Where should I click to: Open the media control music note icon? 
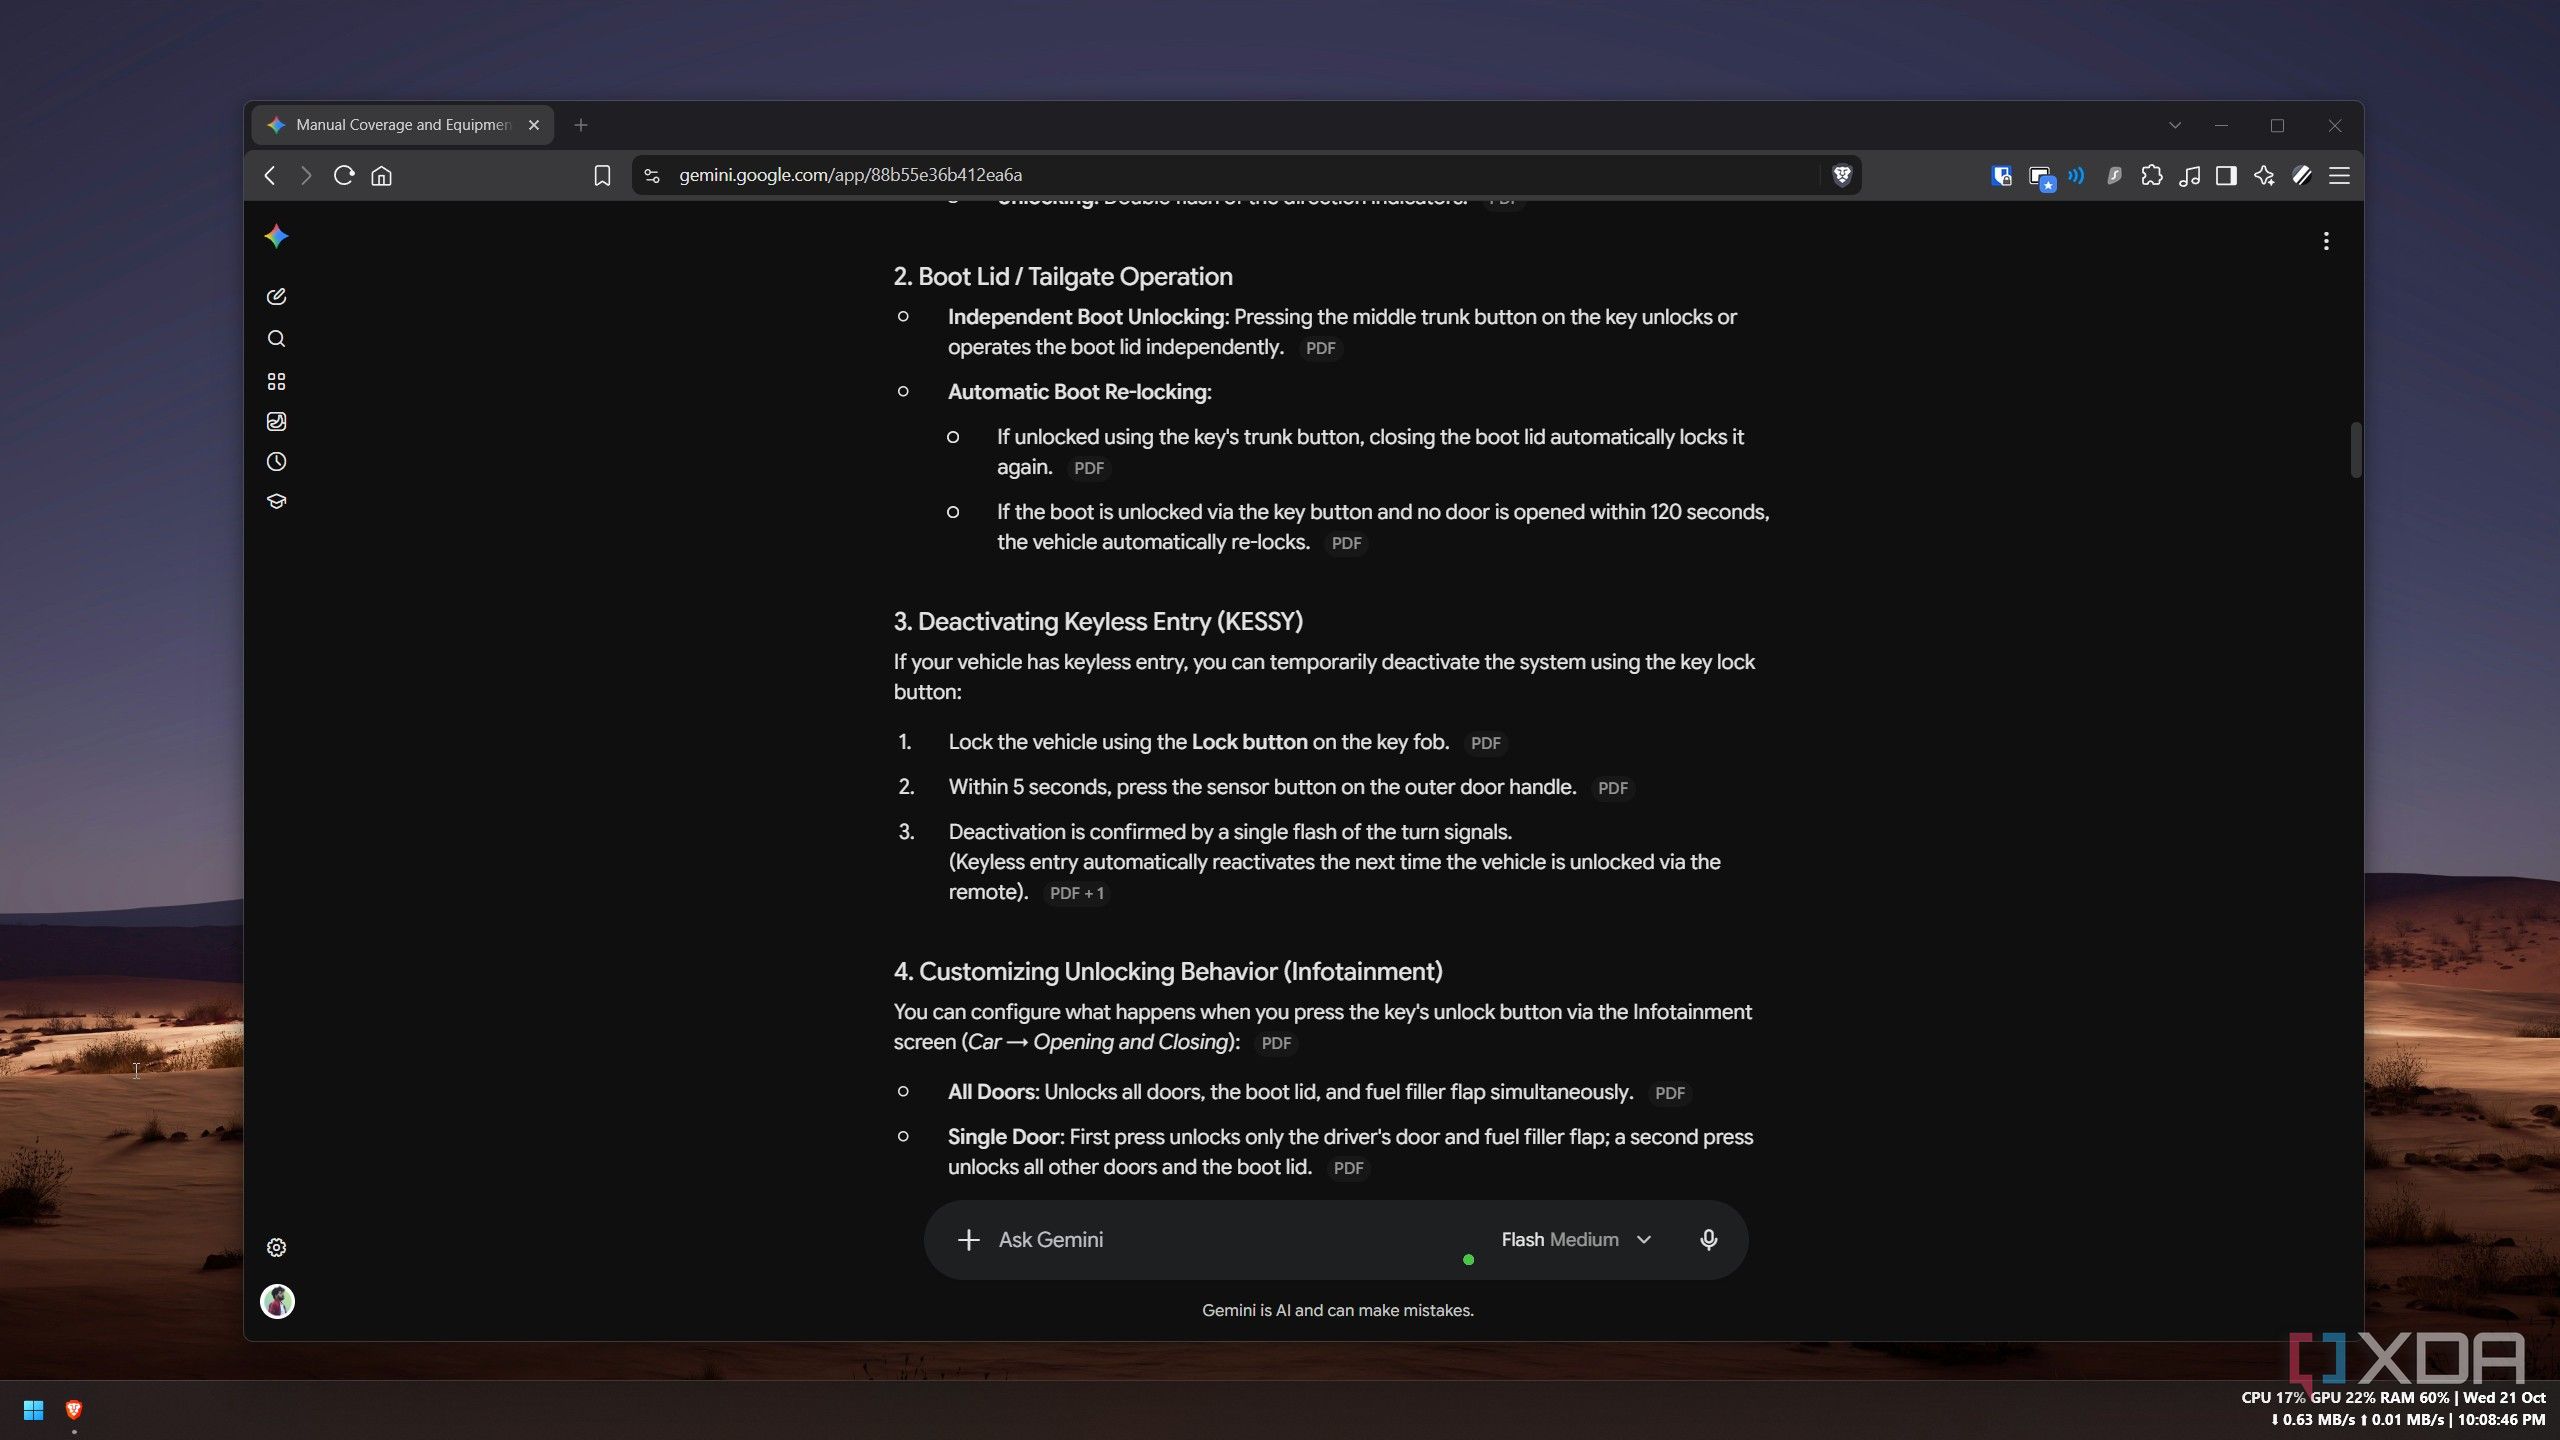[2189, 176]
